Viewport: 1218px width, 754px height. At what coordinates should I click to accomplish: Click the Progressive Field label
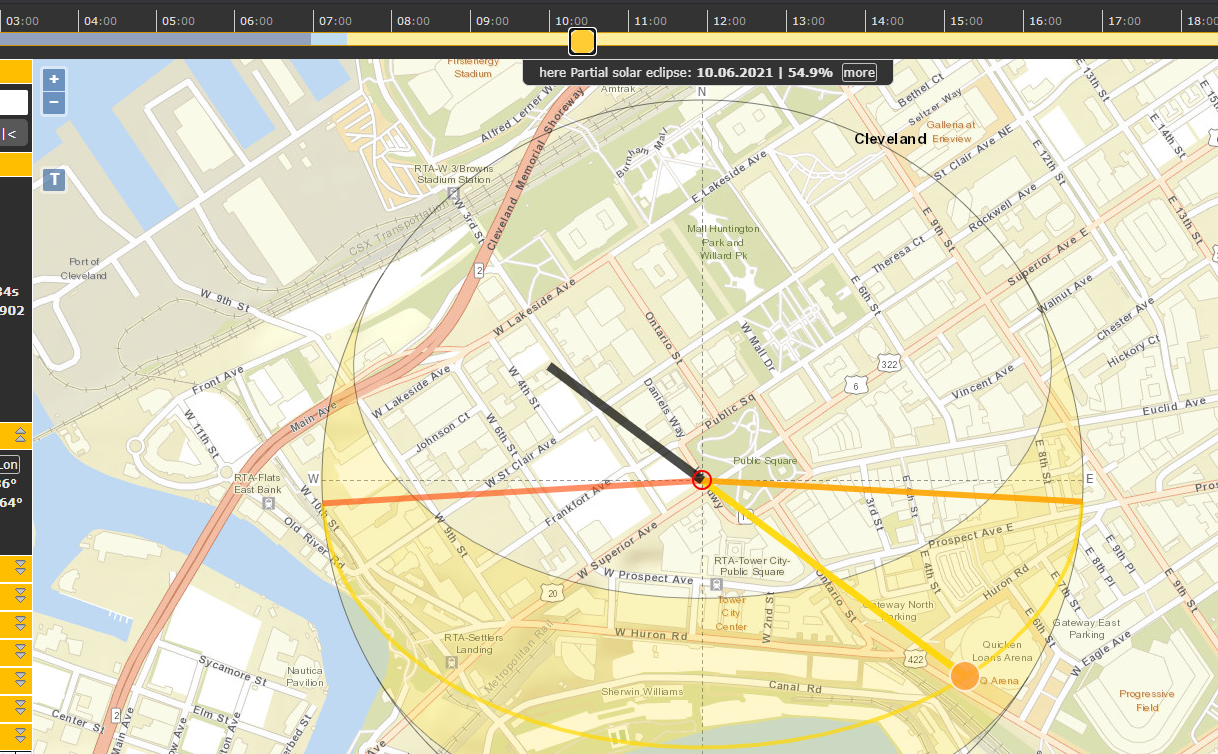[x=1147, y=700]
